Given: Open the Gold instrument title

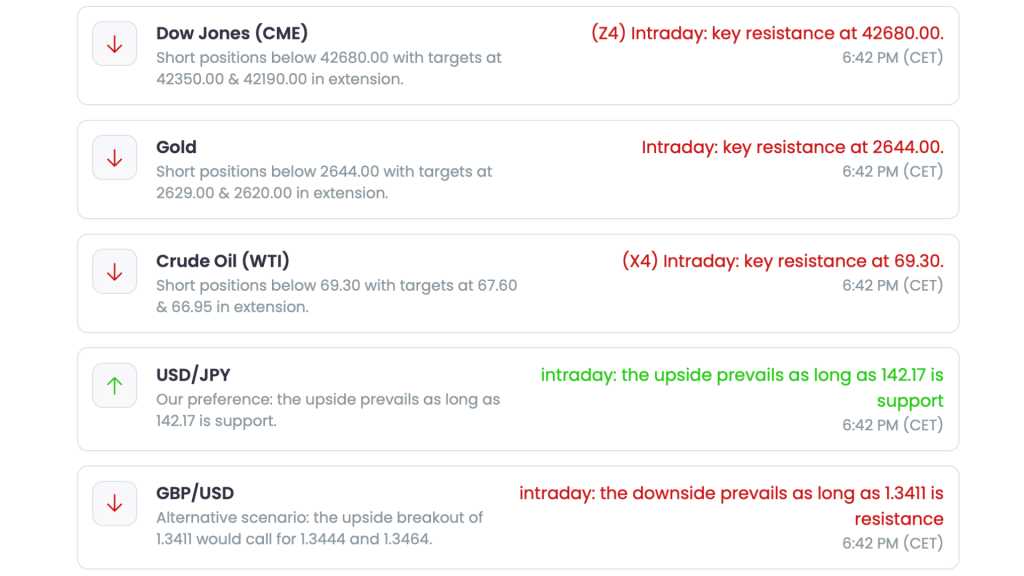Looking at the screenshot, I should [x=176, y=147].
